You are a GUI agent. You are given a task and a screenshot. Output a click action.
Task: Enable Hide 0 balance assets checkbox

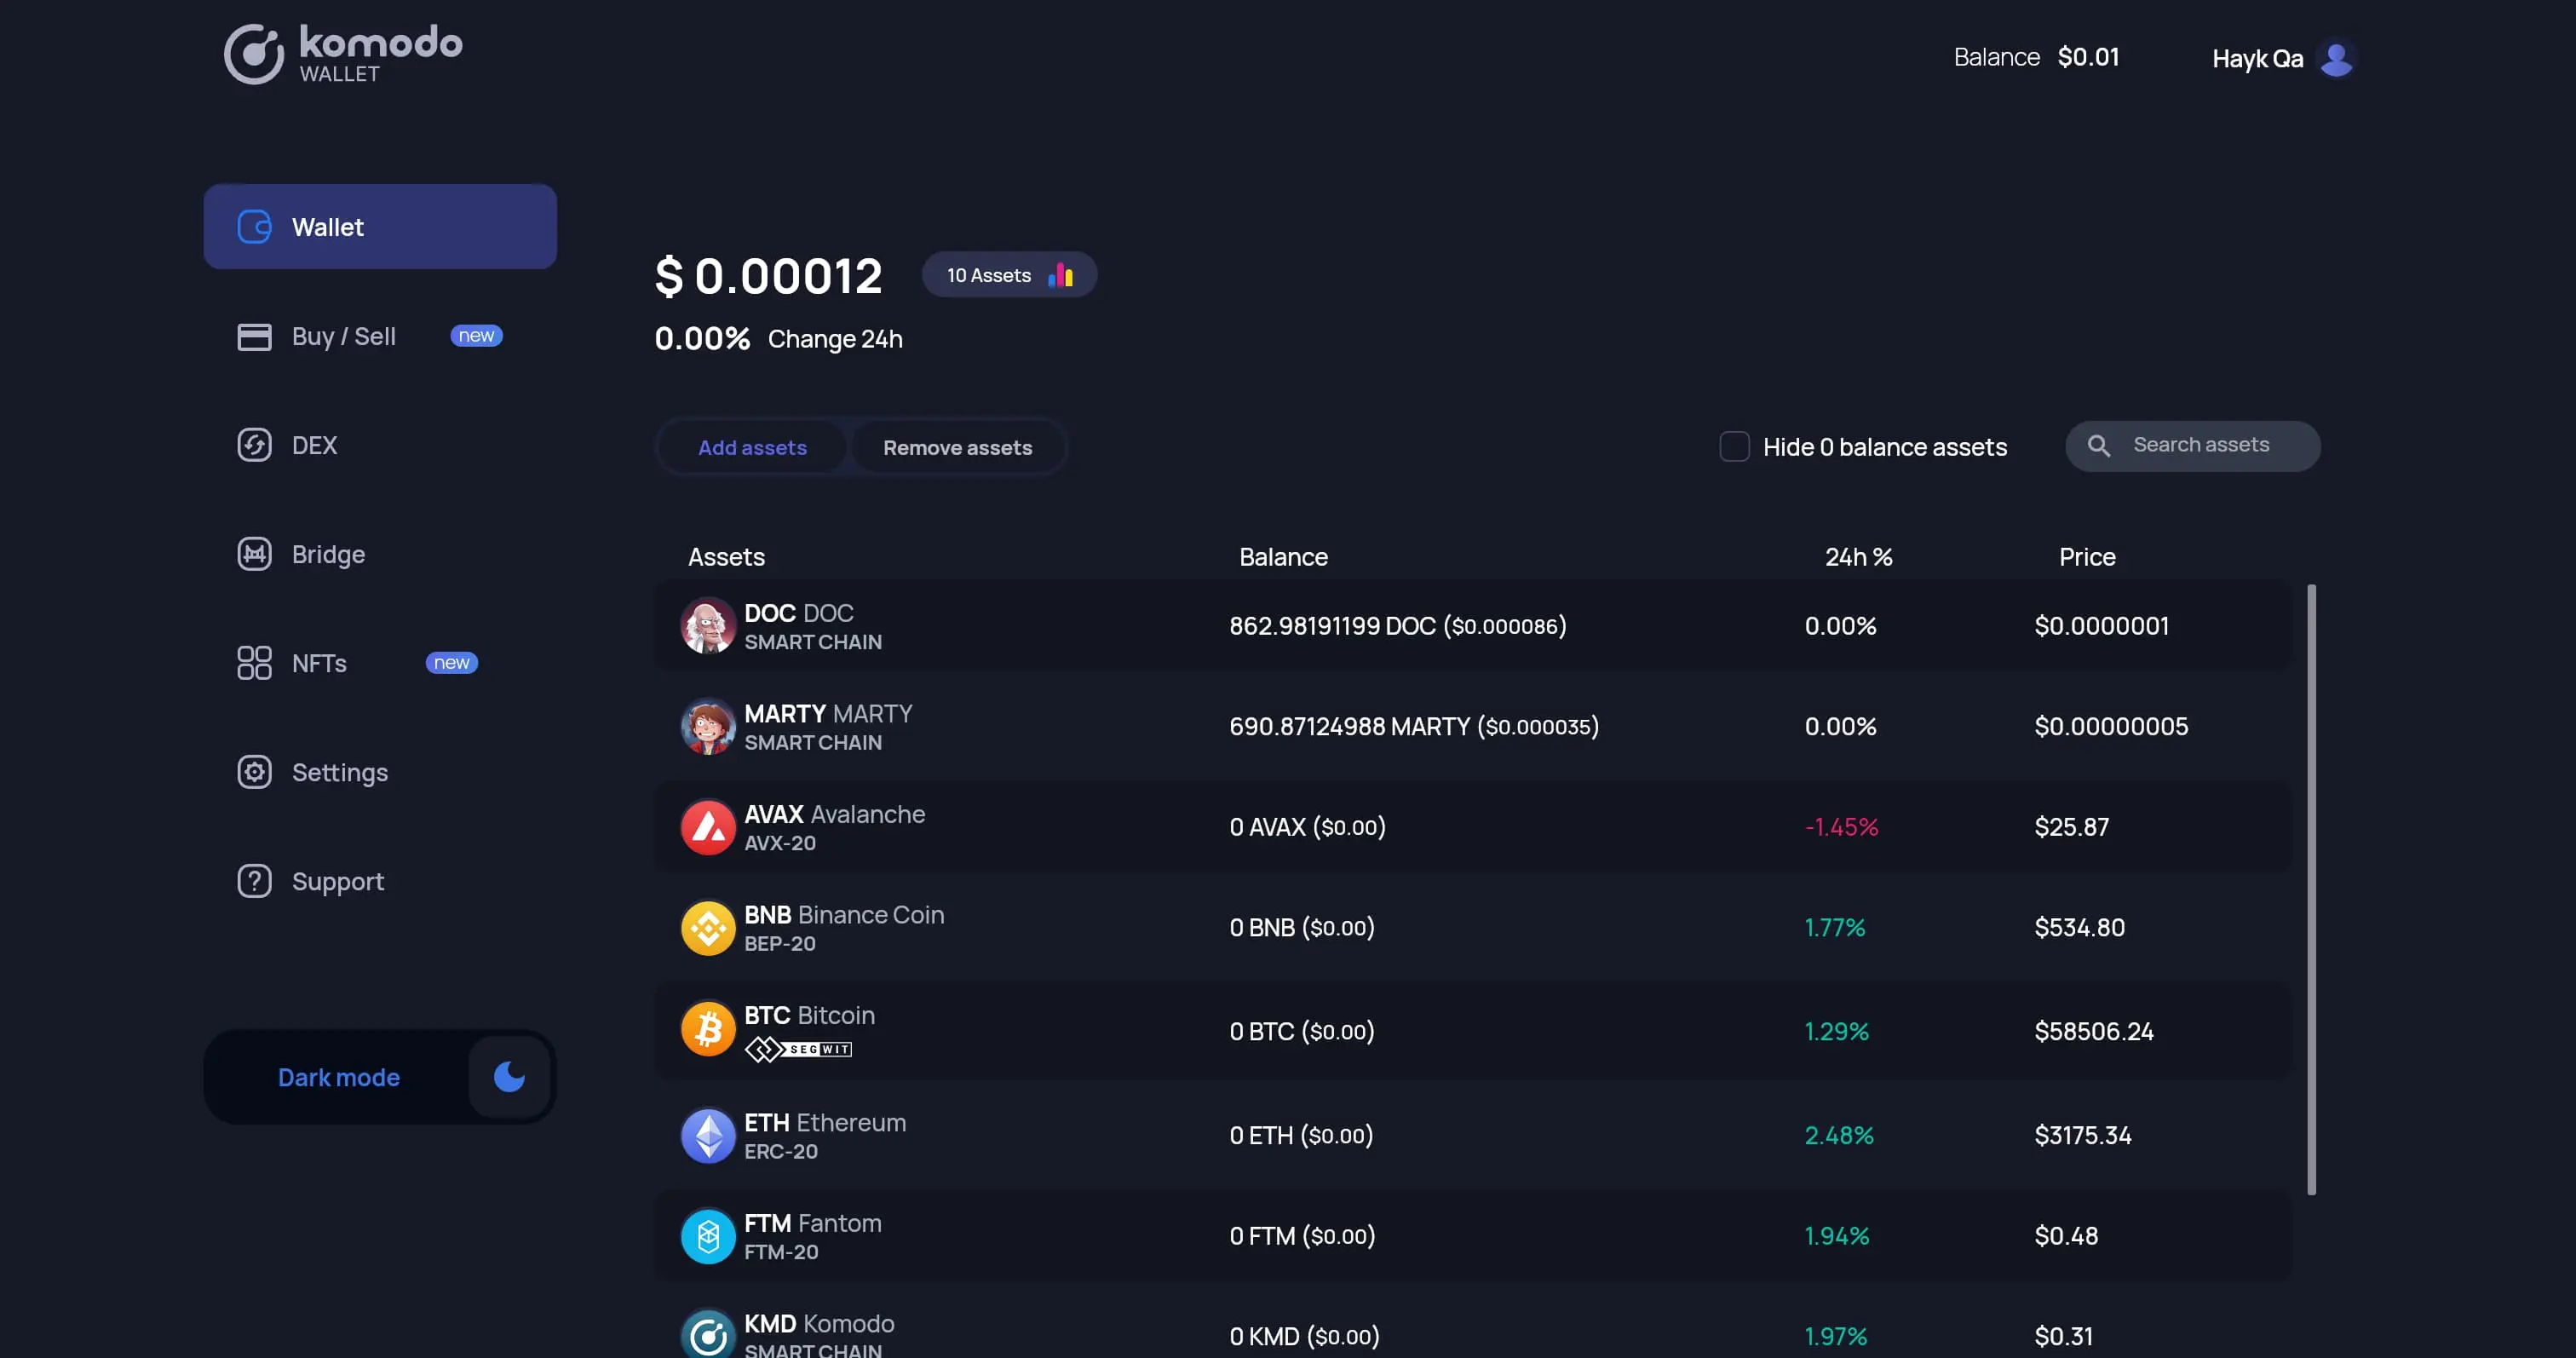[1734, 445]
